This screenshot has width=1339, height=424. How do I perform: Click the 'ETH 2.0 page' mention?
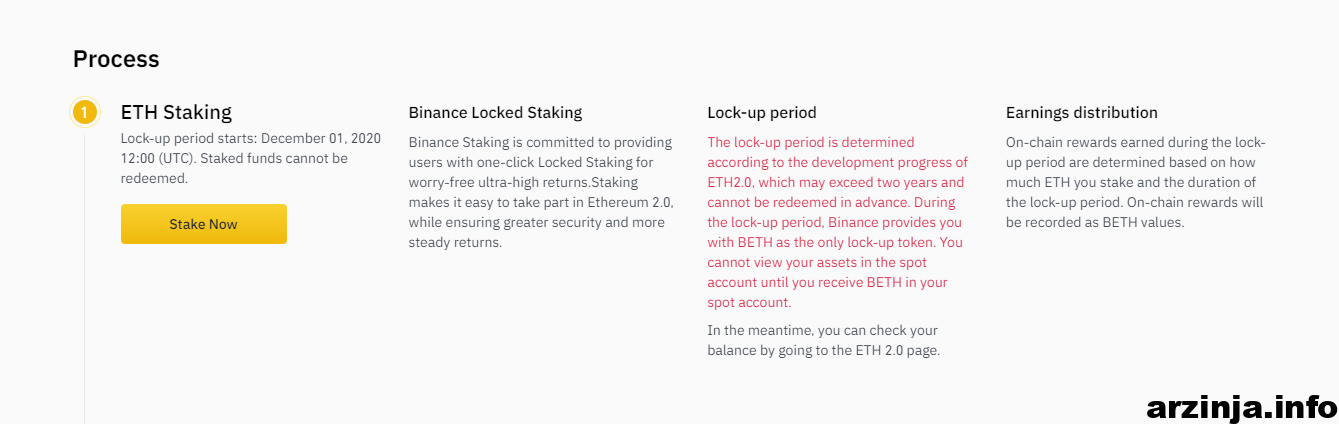point(896,350)
